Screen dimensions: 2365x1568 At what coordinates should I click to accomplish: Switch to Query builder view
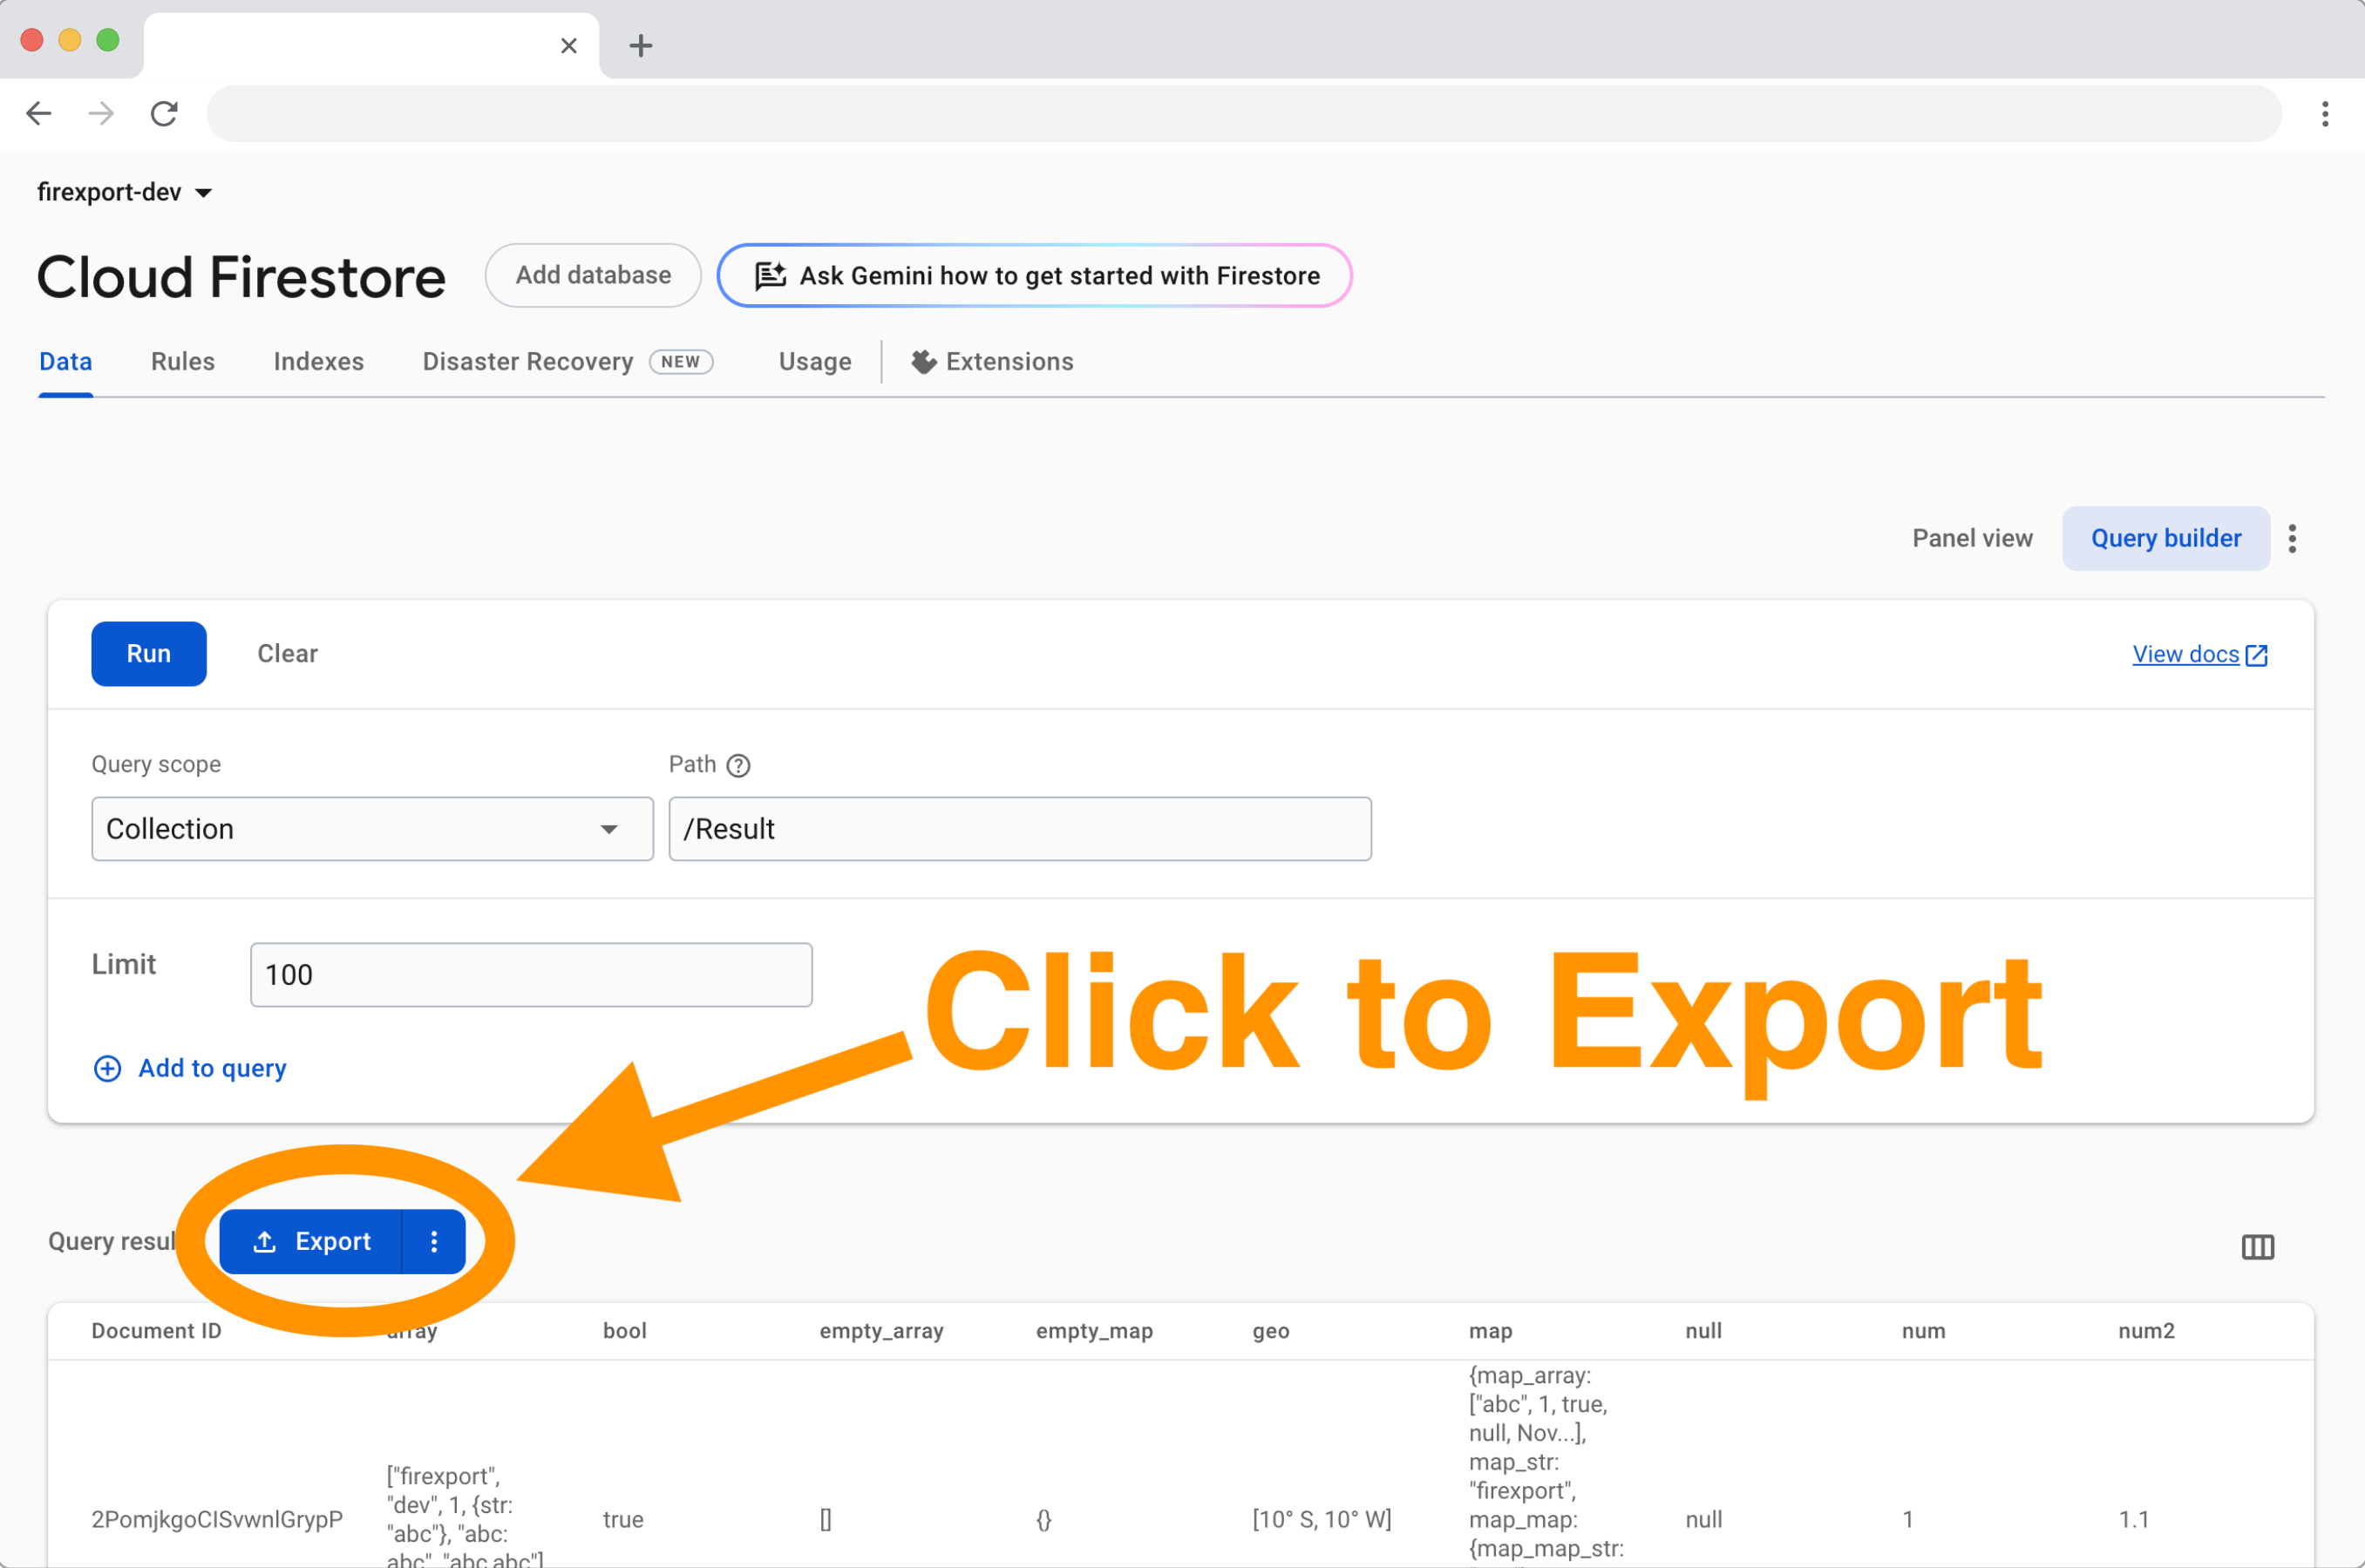click(x=2165, y=537)
